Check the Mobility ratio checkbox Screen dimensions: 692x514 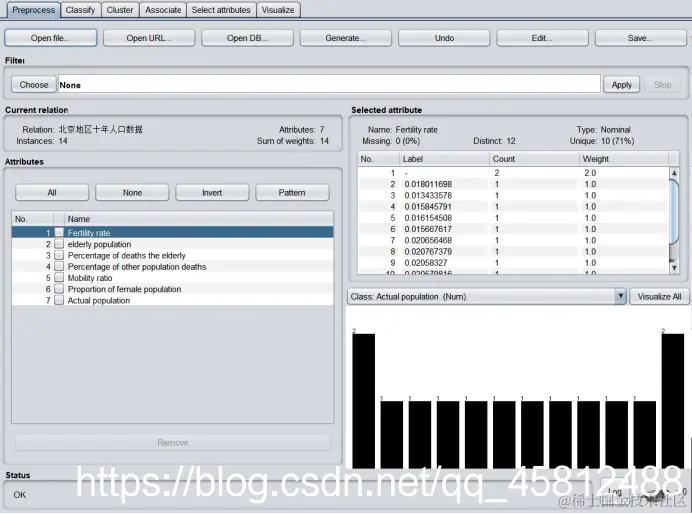59,278
